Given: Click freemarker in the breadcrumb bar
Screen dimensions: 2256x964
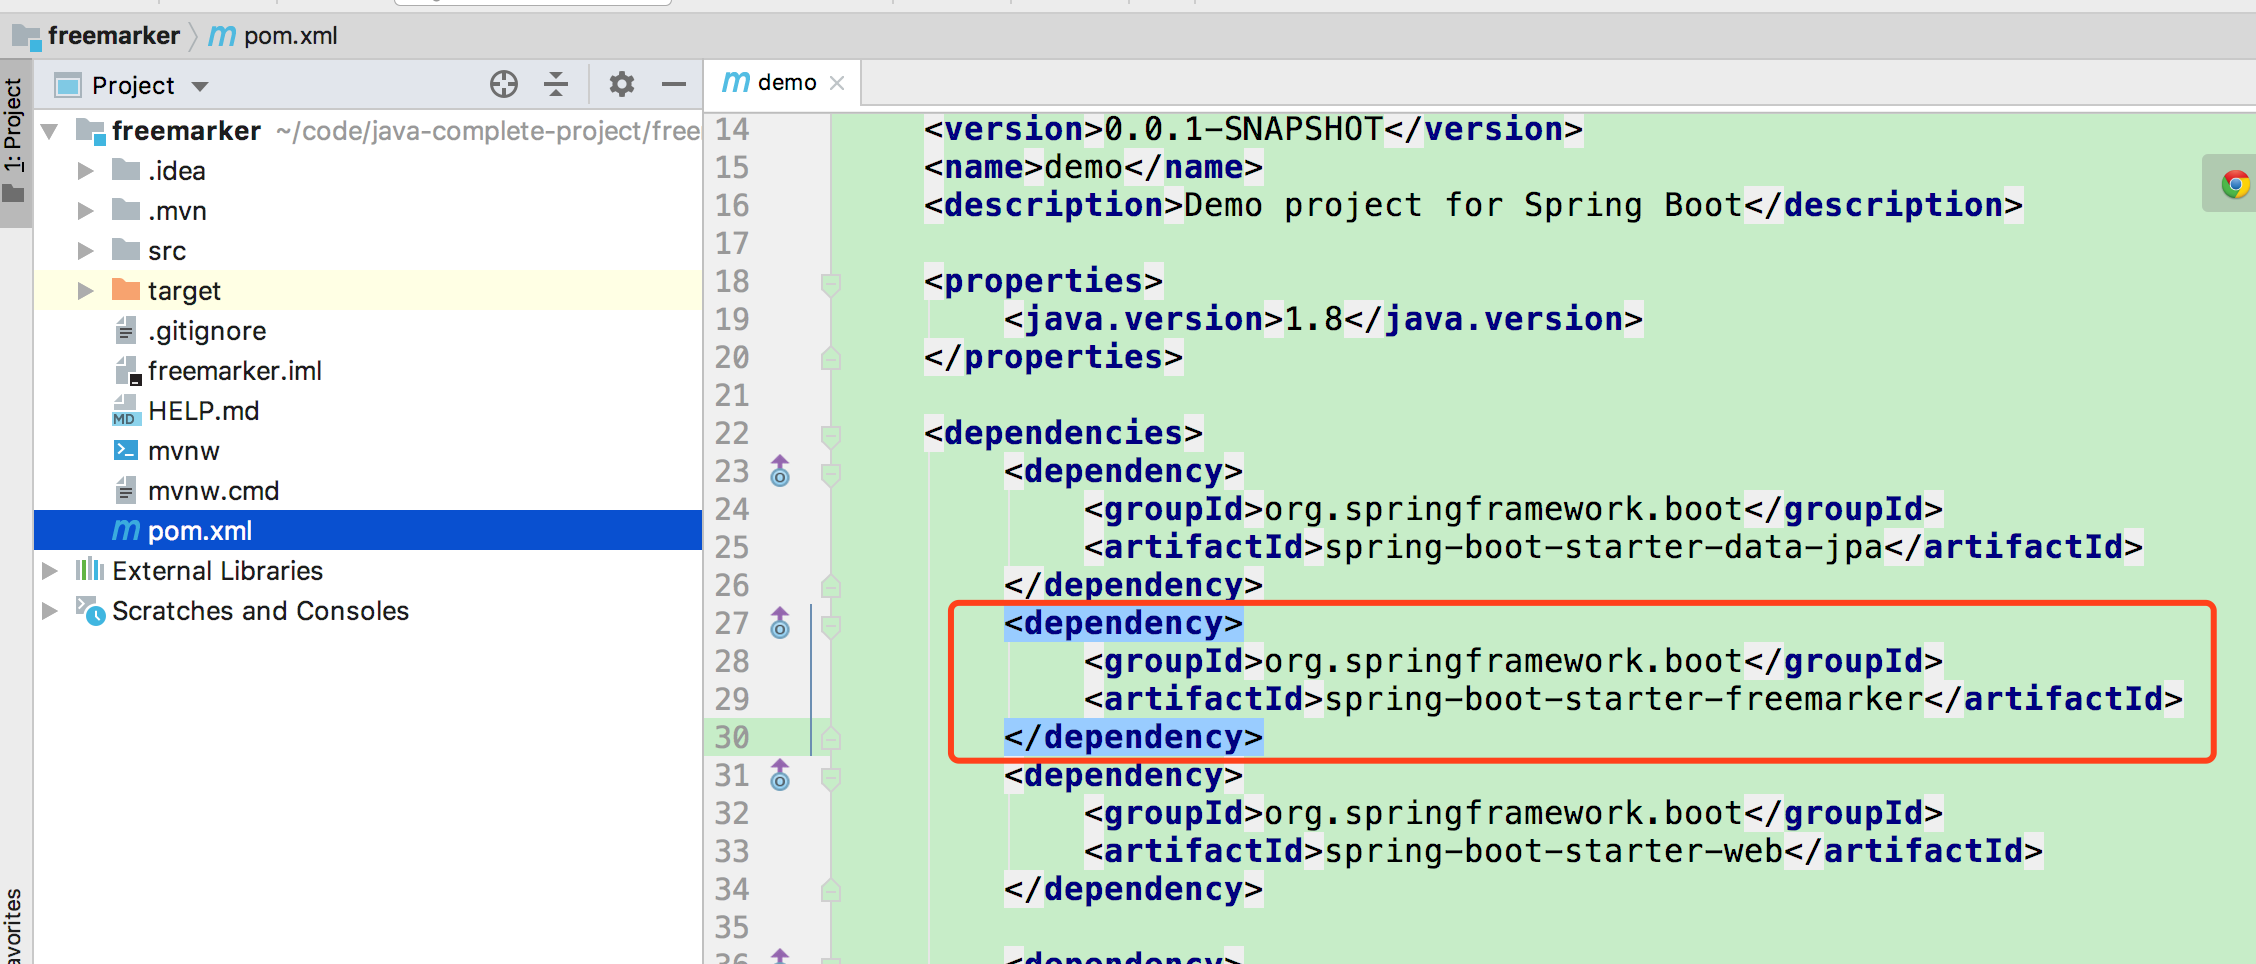Looking at the screenshot, I should coord(113,36).
